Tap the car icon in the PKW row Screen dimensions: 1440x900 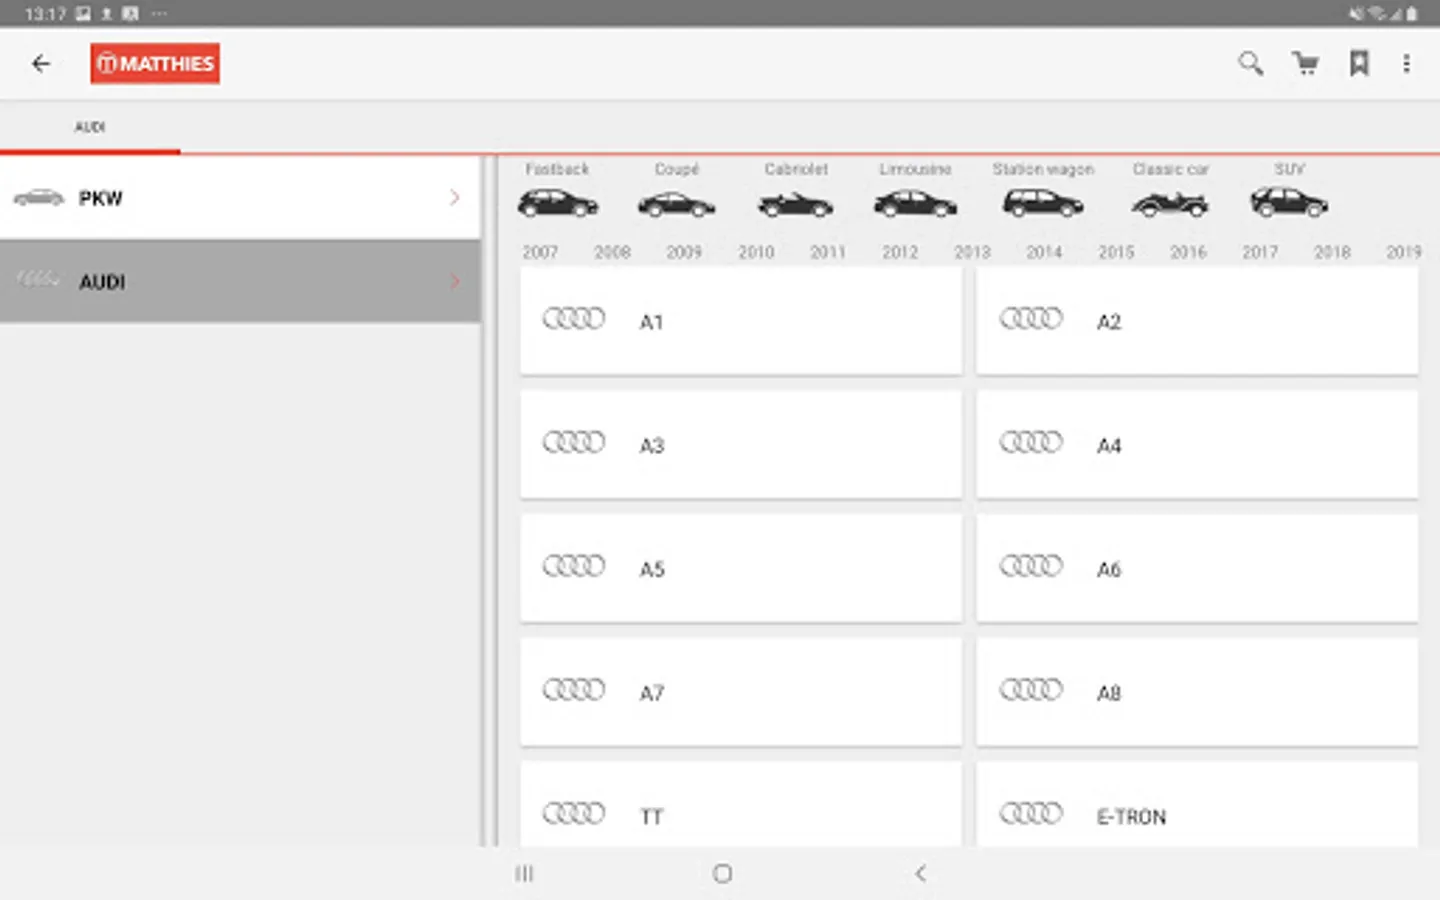point(39,198)
